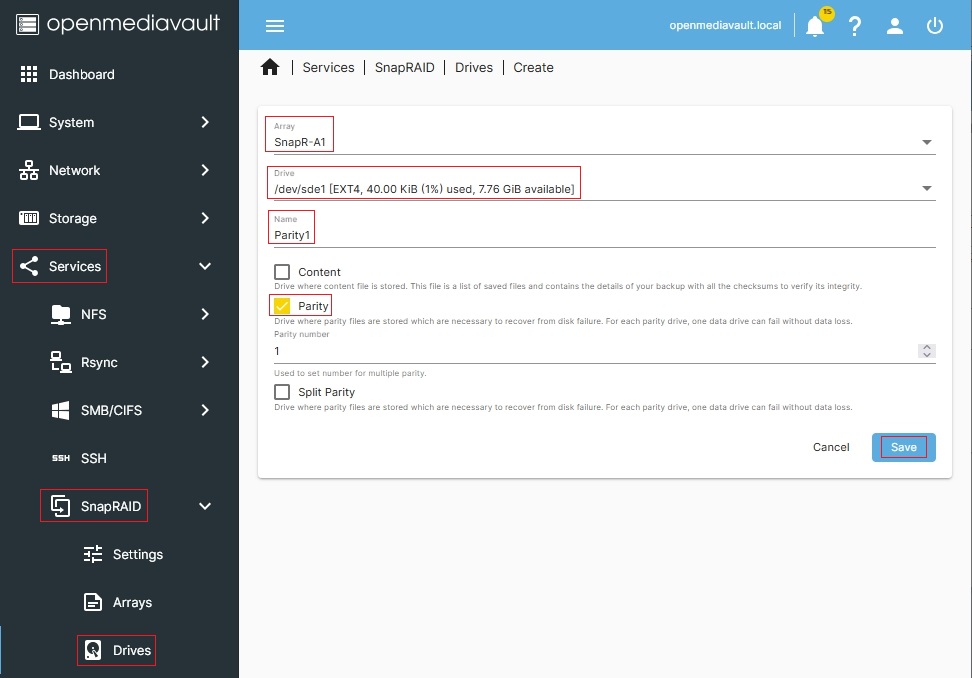Enable the Content checkbox
Screen dimensions: 972x678
[x=281, y=271]
